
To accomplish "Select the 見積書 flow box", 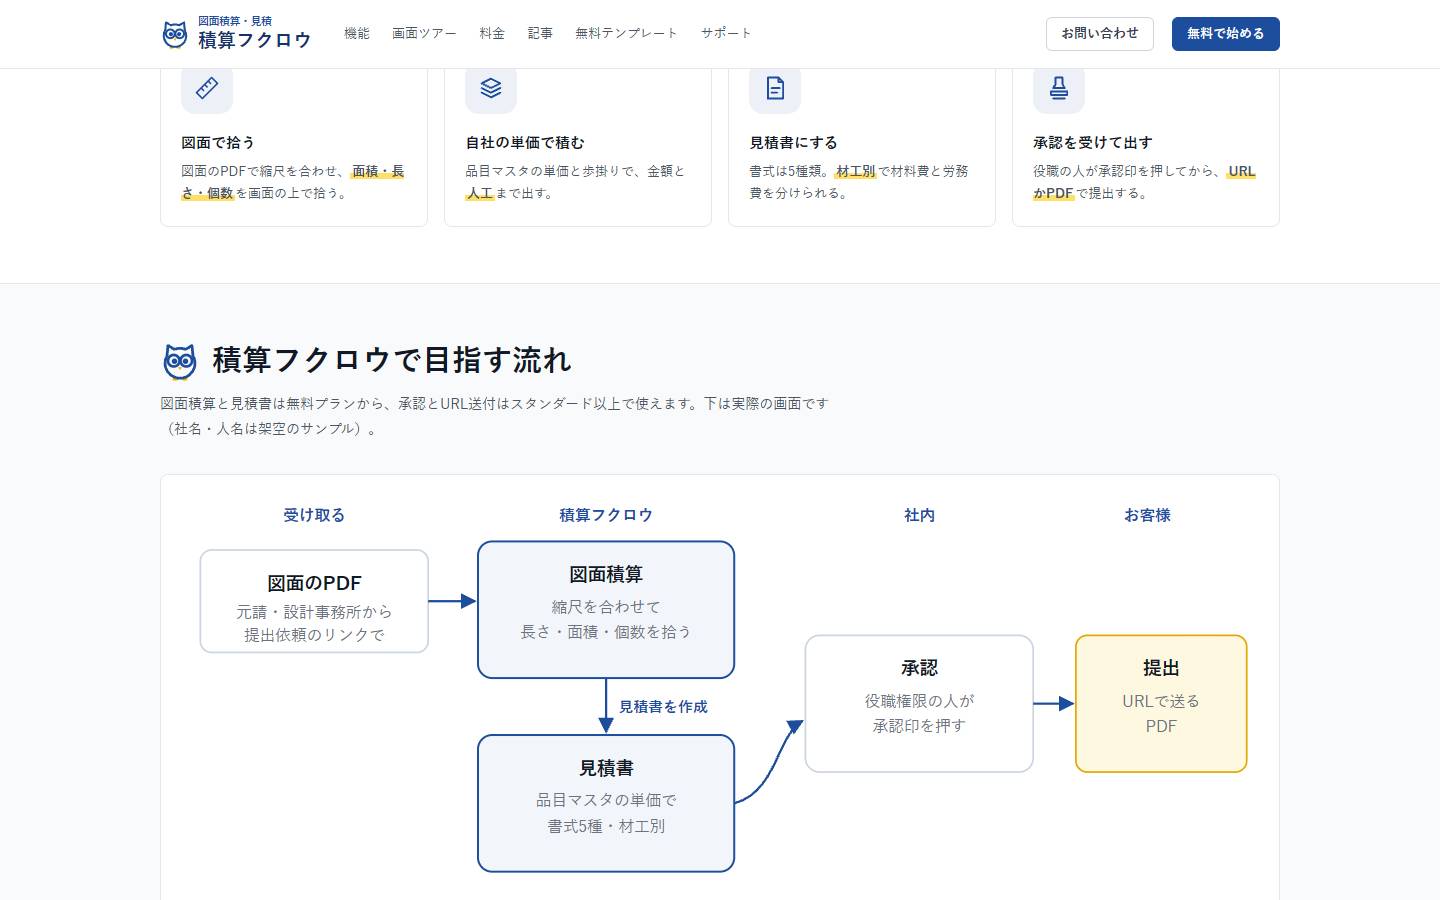I will tap(606, 803).
